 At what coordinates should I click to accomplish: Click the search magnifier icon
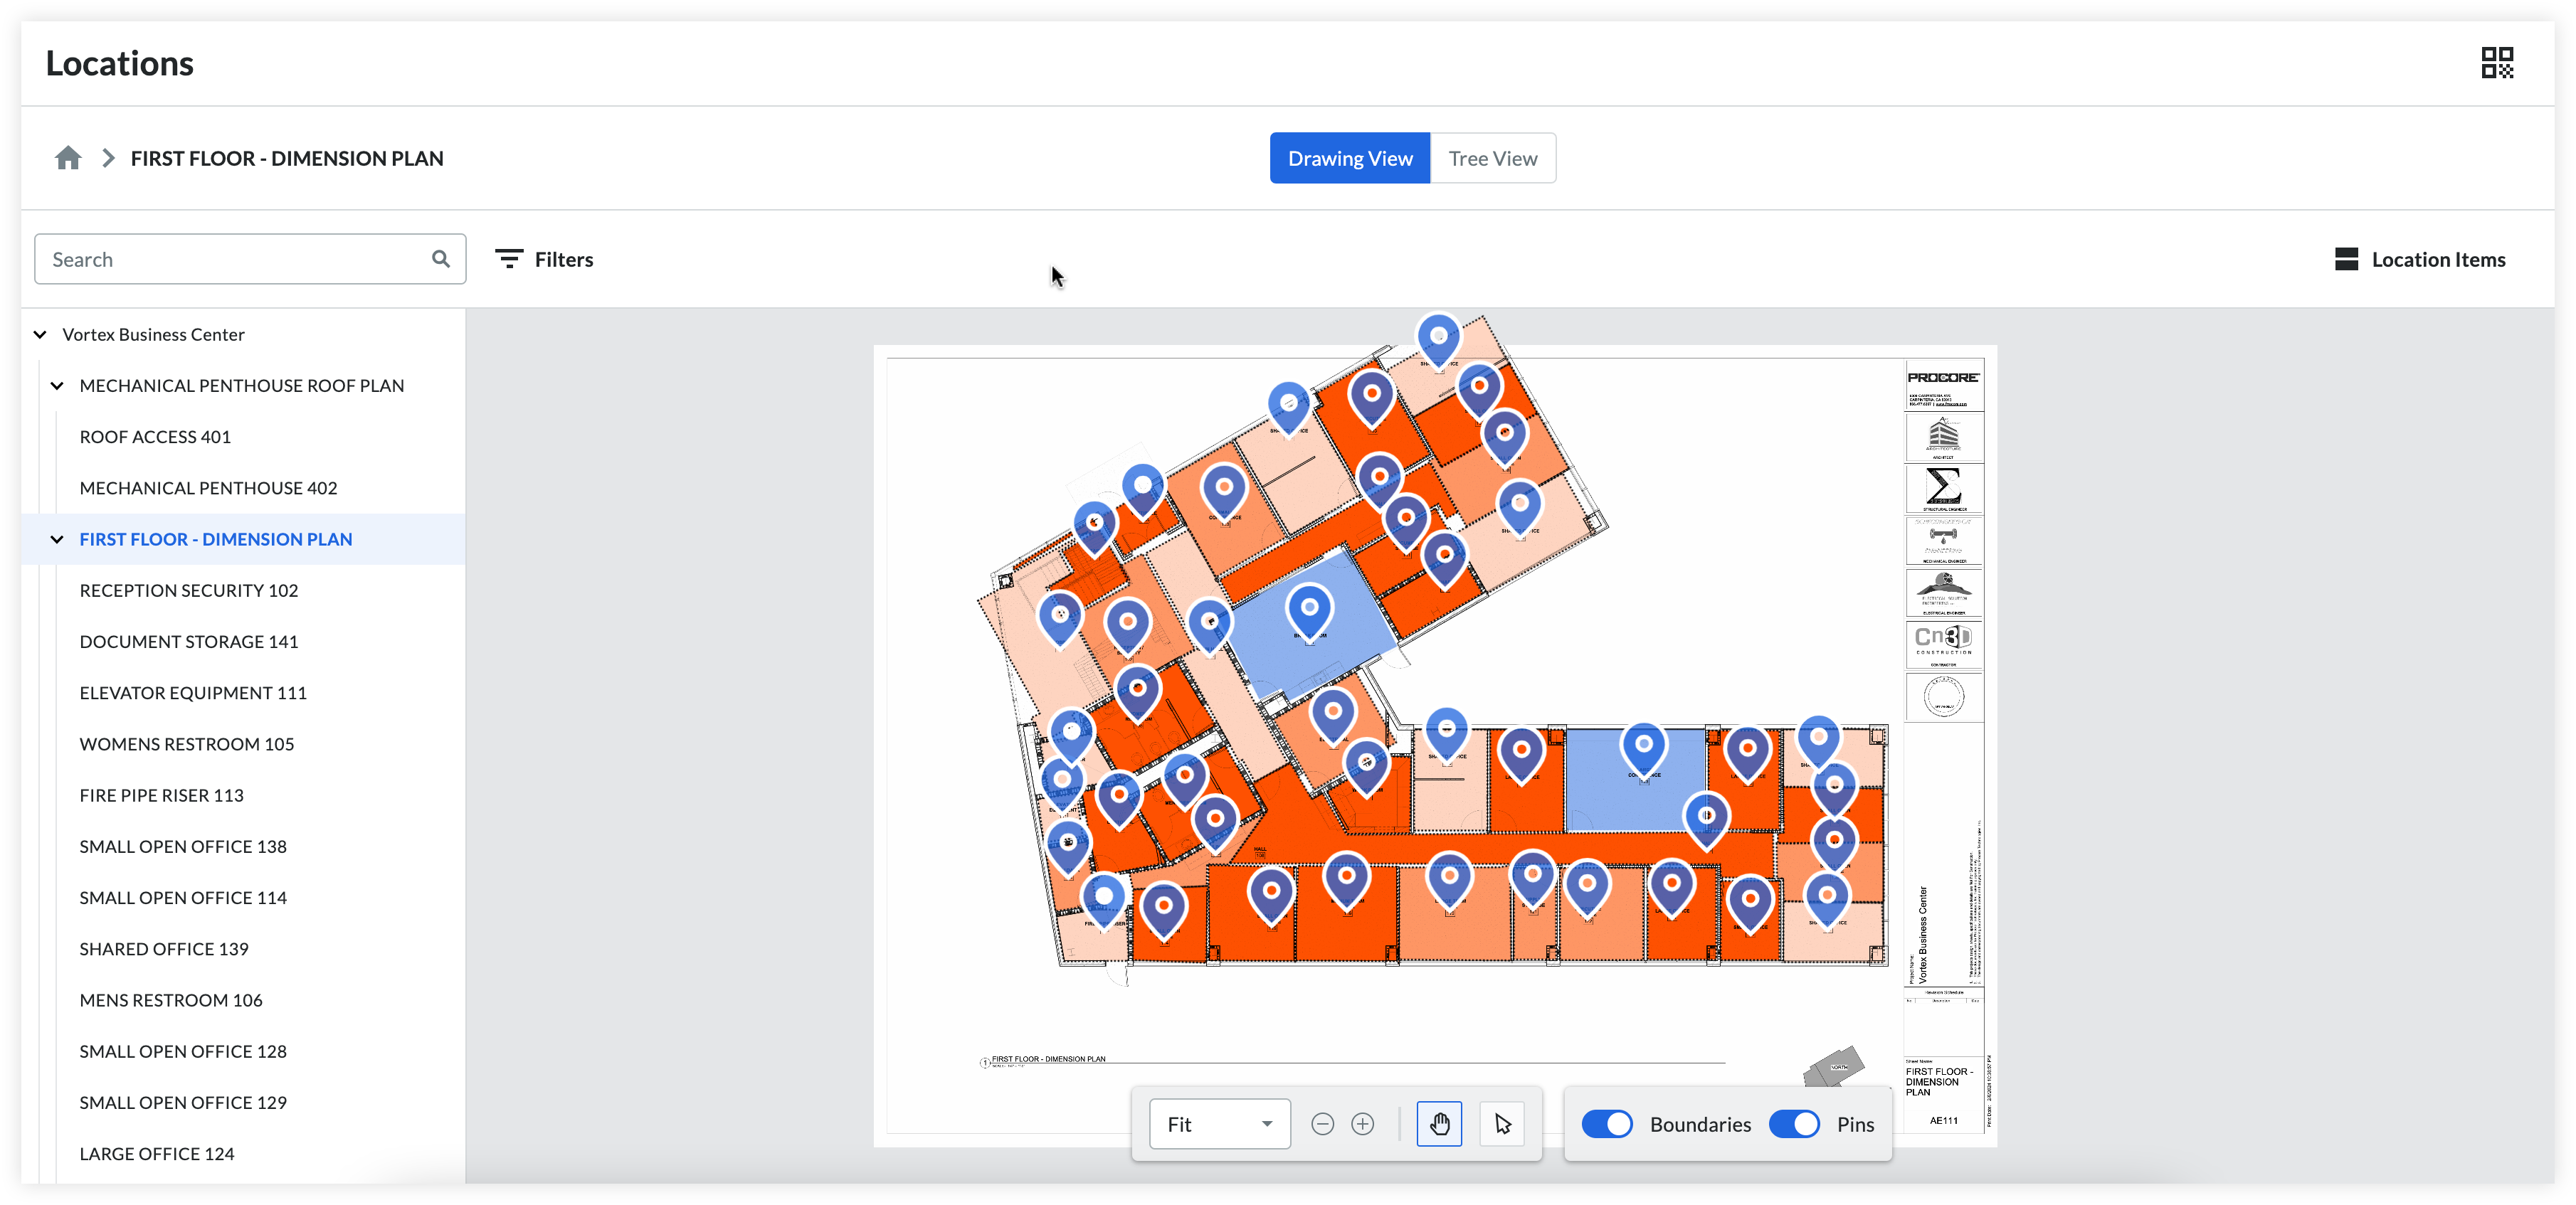coord(440,259)
